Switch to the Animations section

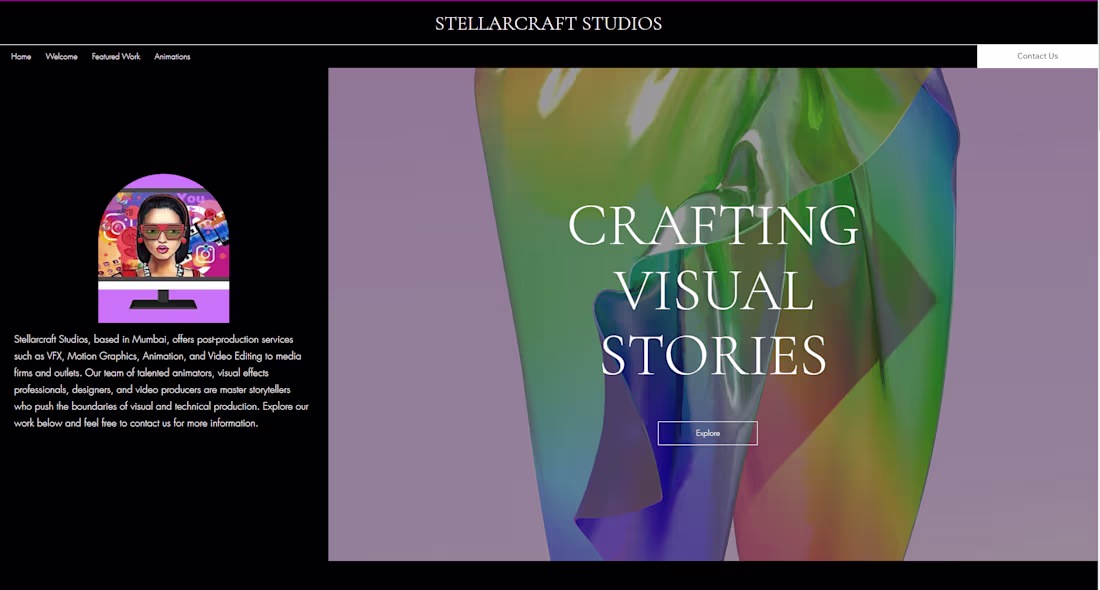(171, 56)
